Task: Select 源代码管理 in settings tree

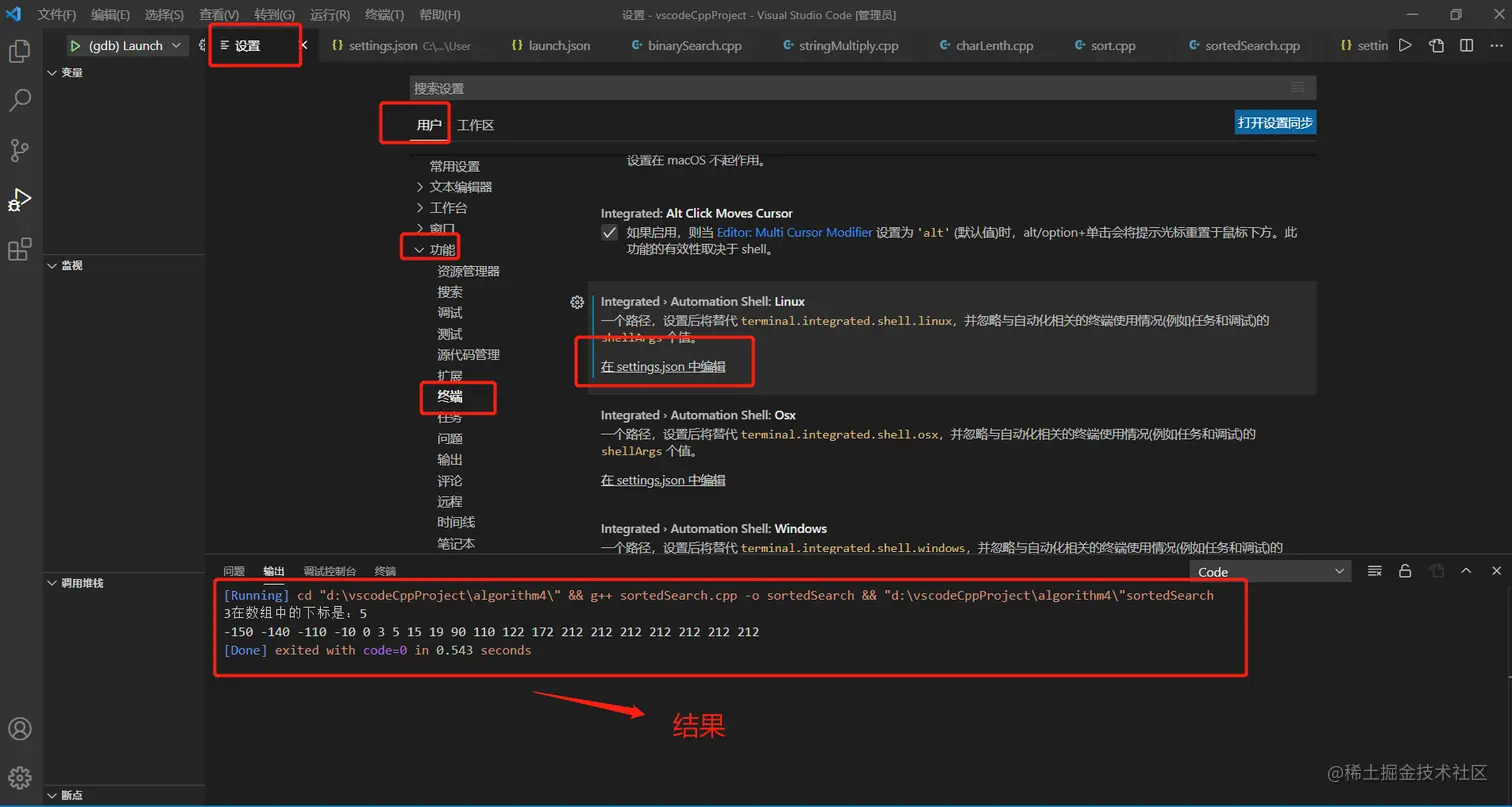Action: (468, 355)
